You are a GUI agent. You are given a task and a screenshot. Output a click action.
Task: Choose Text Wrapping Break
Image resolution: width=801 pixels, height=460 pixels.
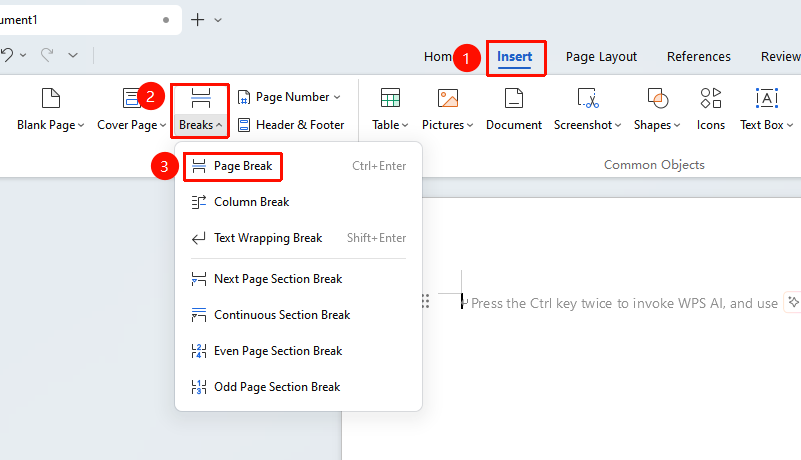tap(298, 238)
